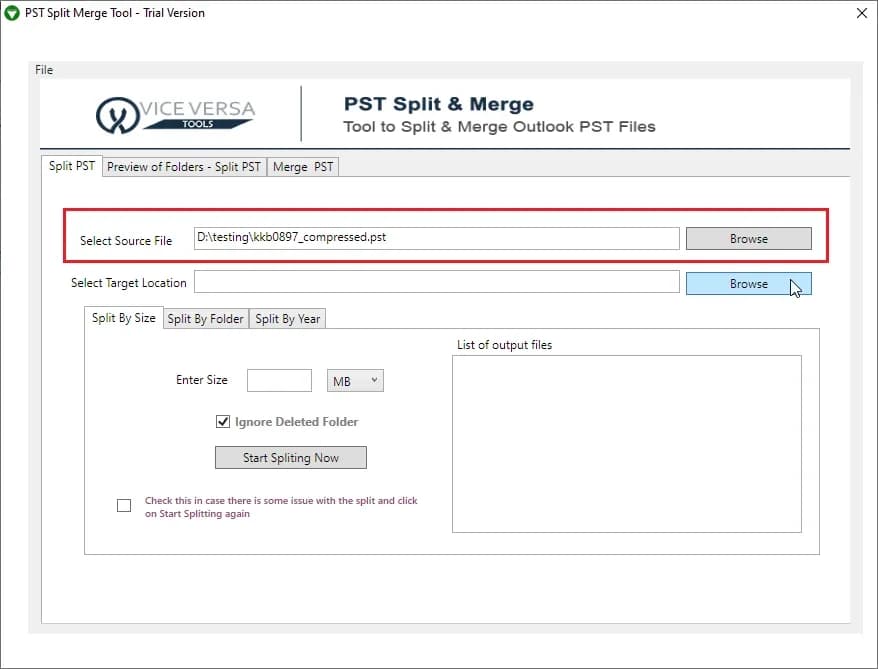This screenshot has width=878, height=669.
Task: Click the Enter Size input box
Action: click(279, 381)
